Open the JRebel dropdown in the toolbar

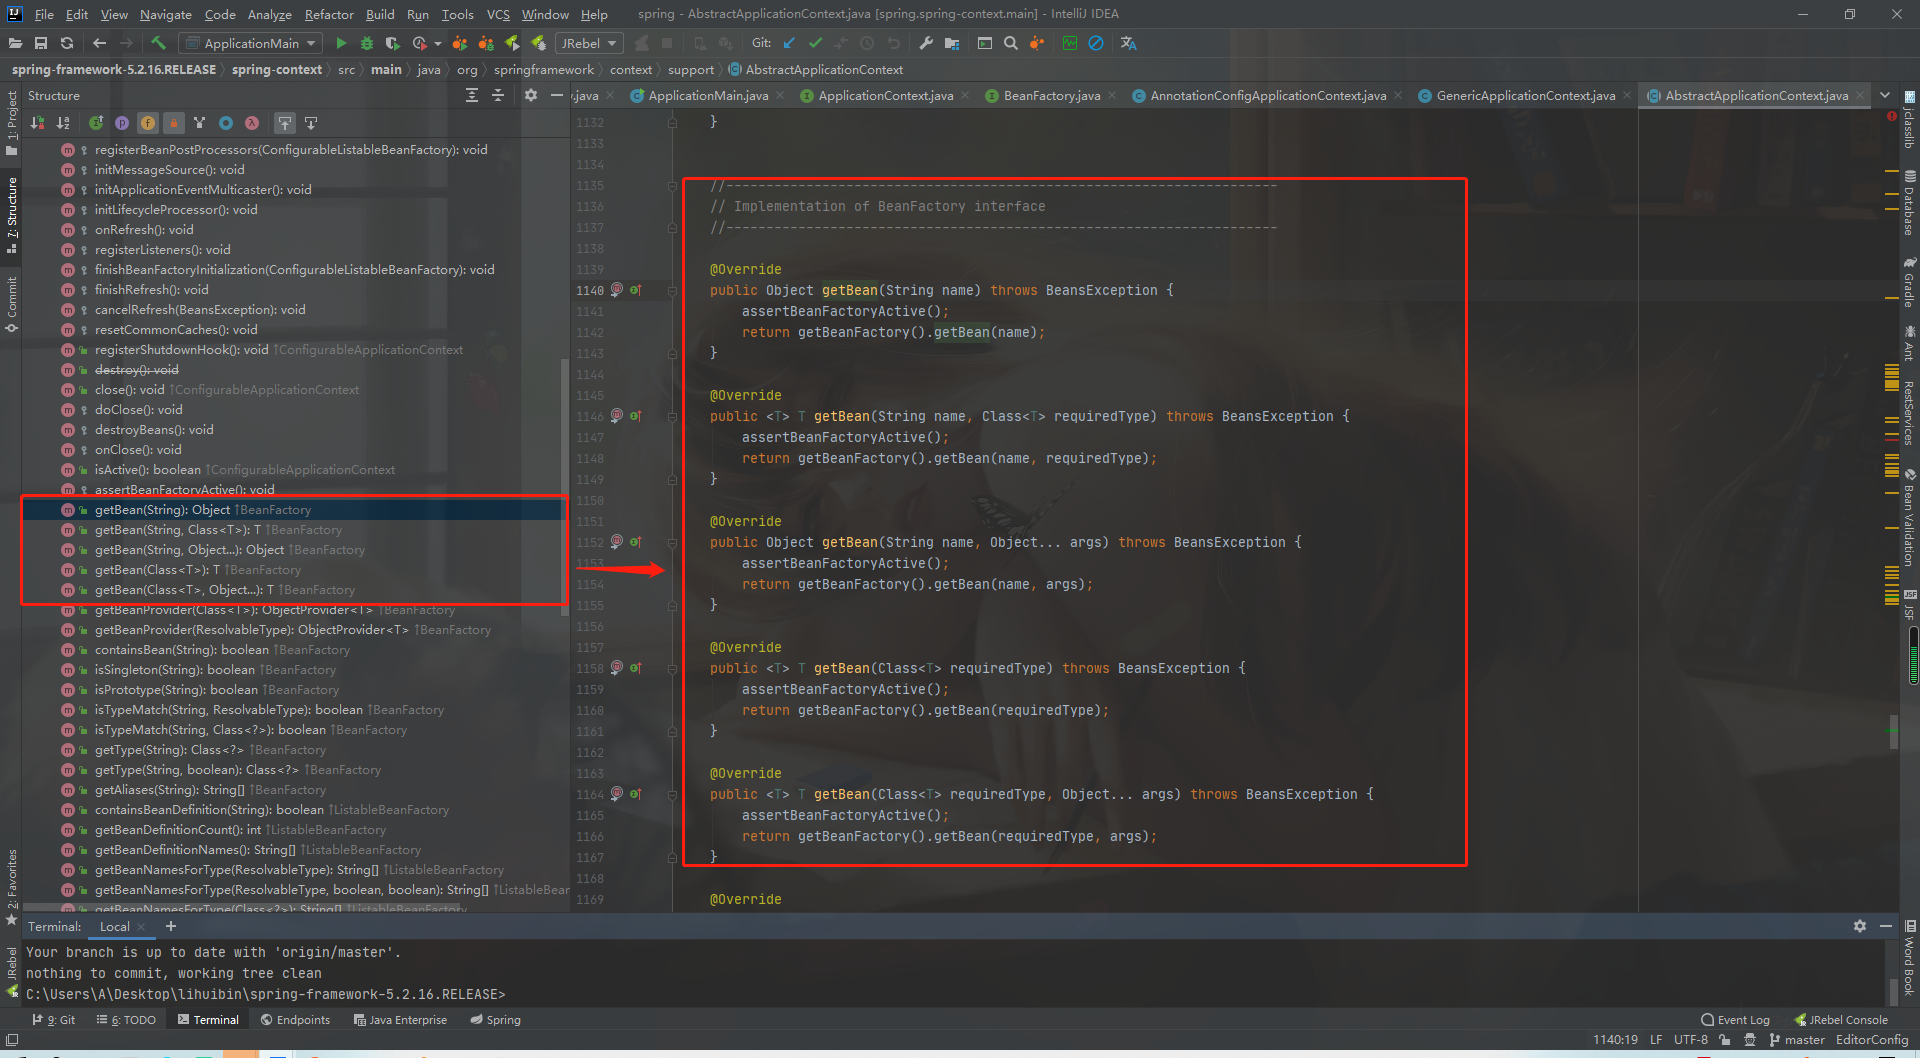click(x=589, y=43)
